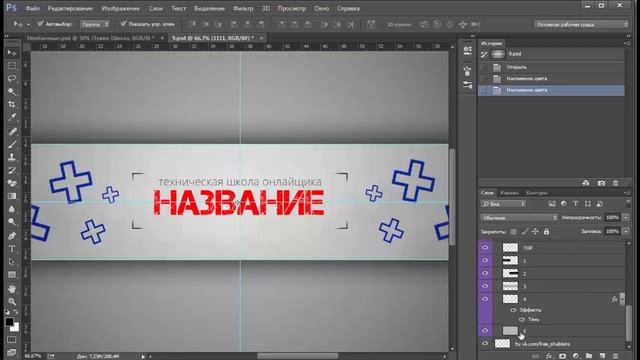Click the background color swatch
Viewport: 640px width, 360px height.
click(x=16, y=328)
